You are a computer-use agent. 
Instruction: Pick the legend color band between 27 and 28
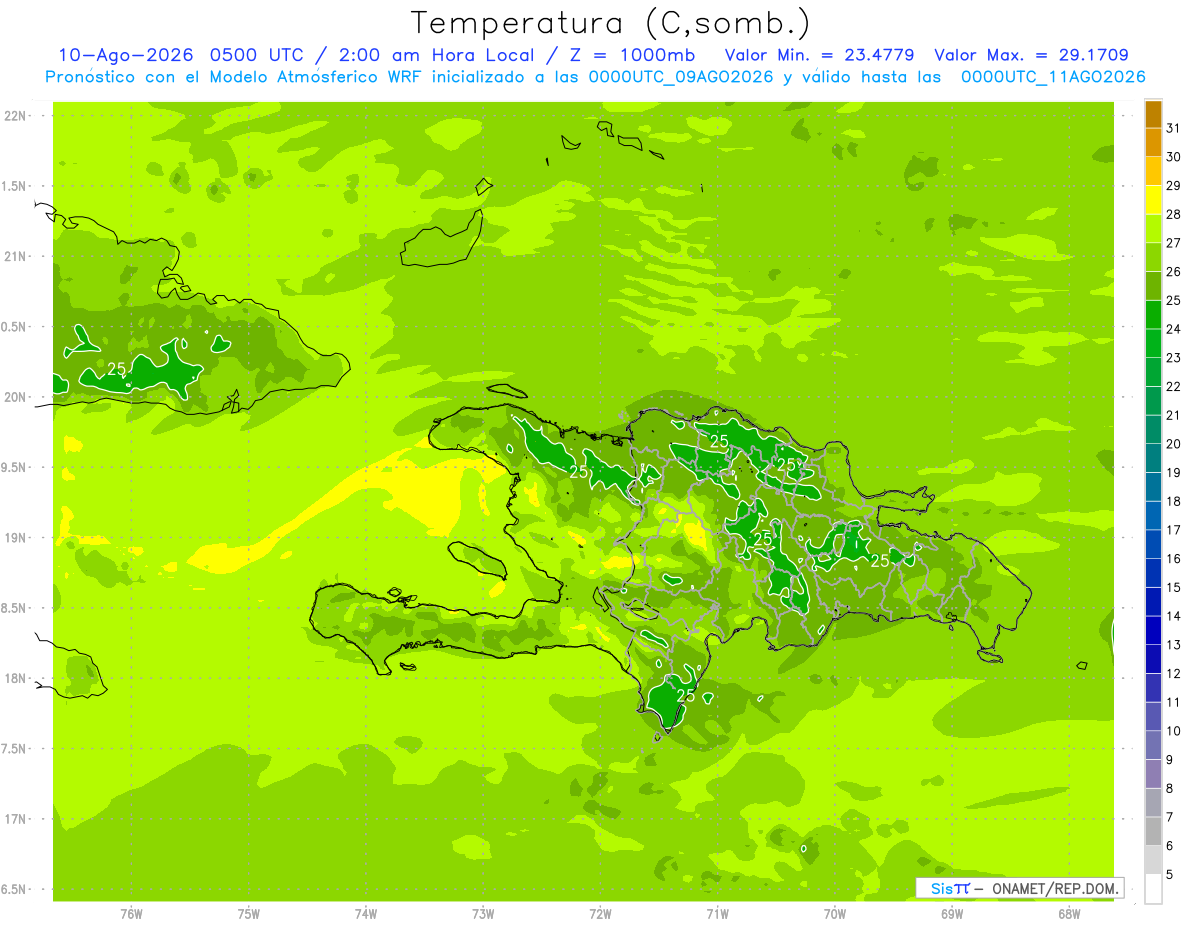[1153, 229]
